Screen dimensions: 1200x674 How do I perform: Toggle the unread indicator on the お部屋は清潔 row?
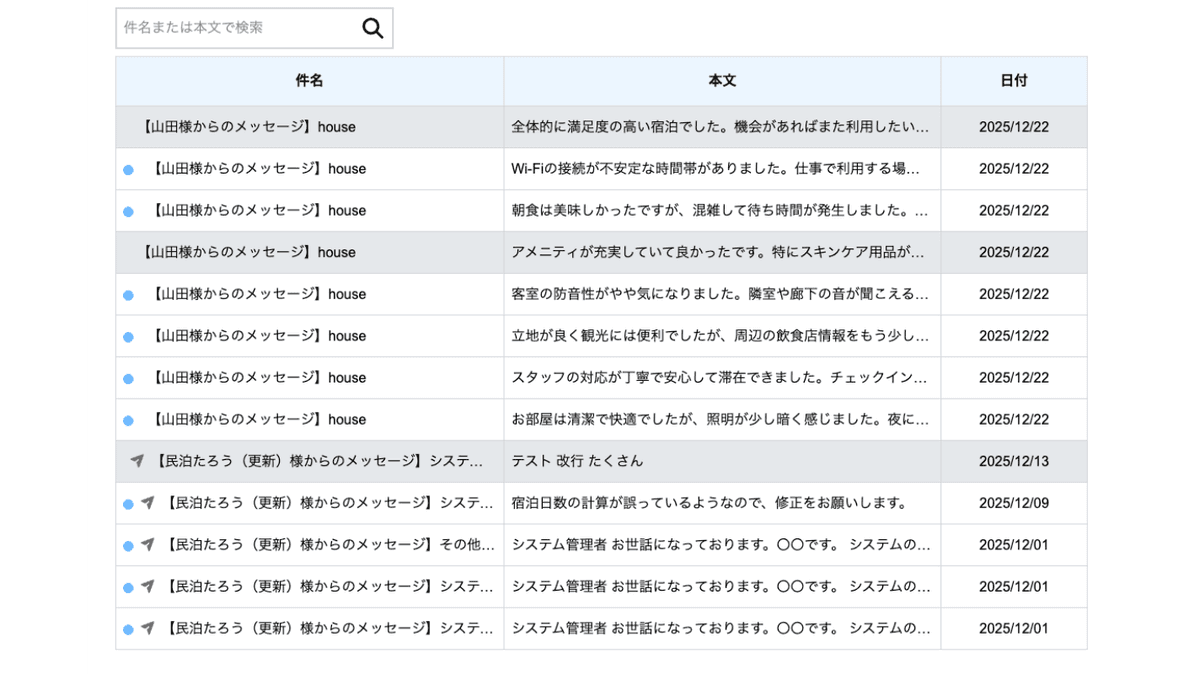[x=127, y=419]
